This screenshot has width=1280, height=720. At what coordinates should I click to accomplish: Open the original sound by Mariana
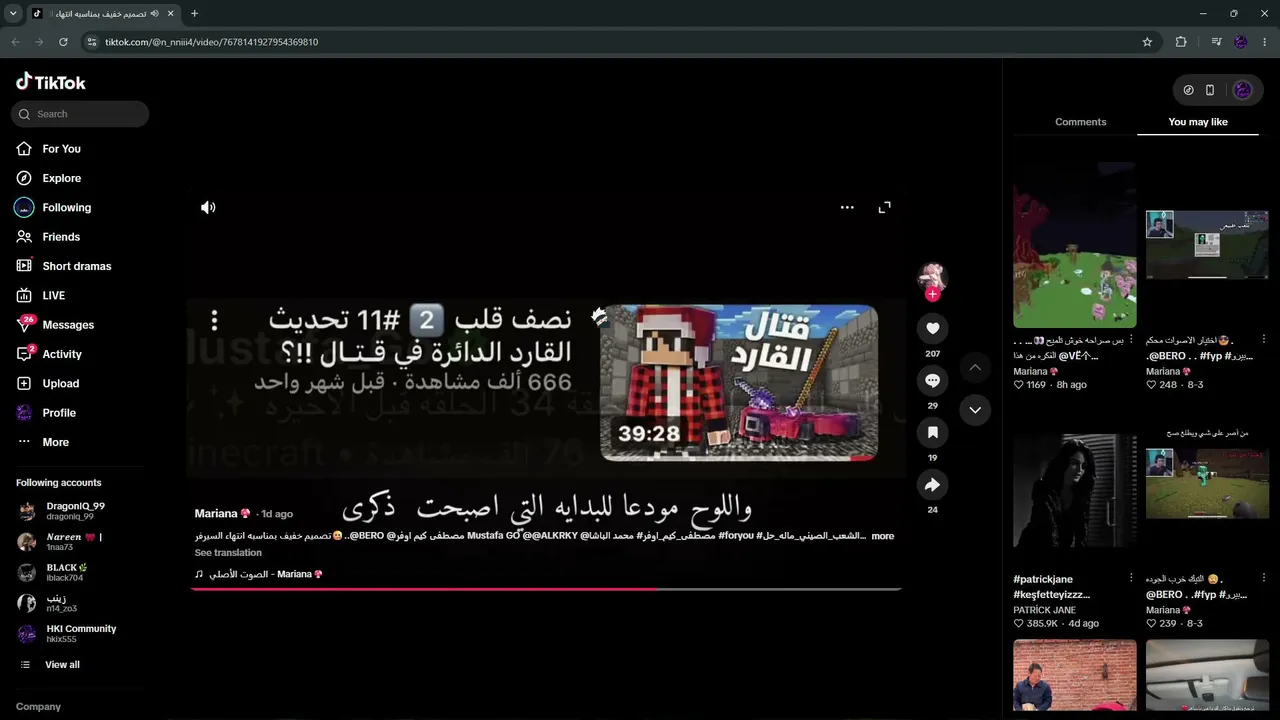tap(259, 574)
